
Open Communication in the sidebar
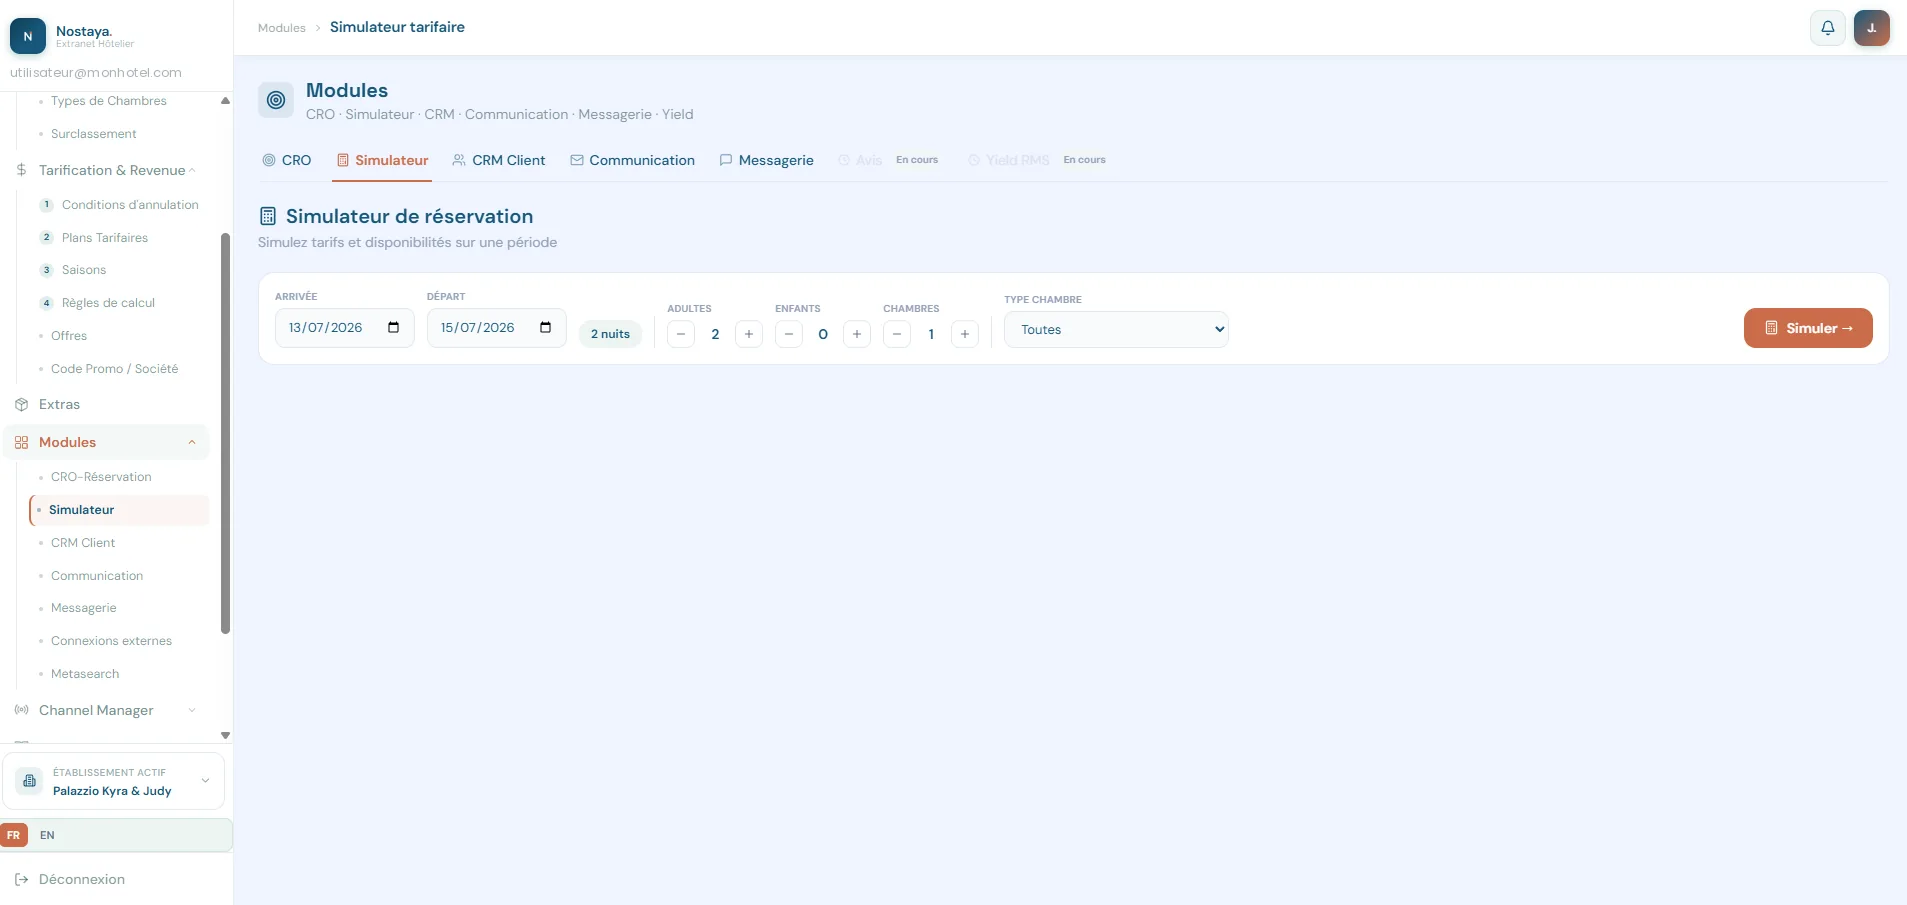point(97,576)
